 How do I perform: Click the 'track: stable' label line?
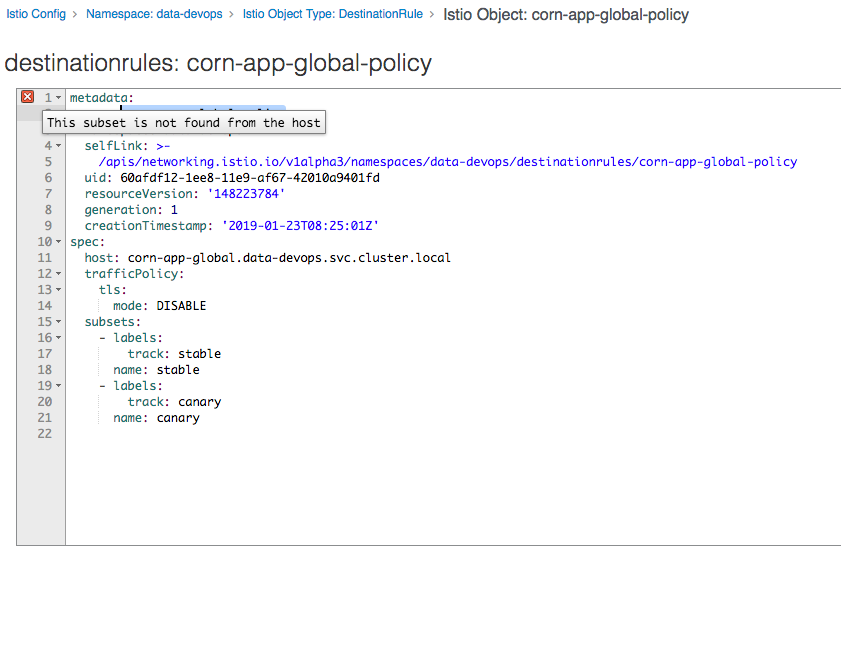pyautogui.click(x=174, y=354)
